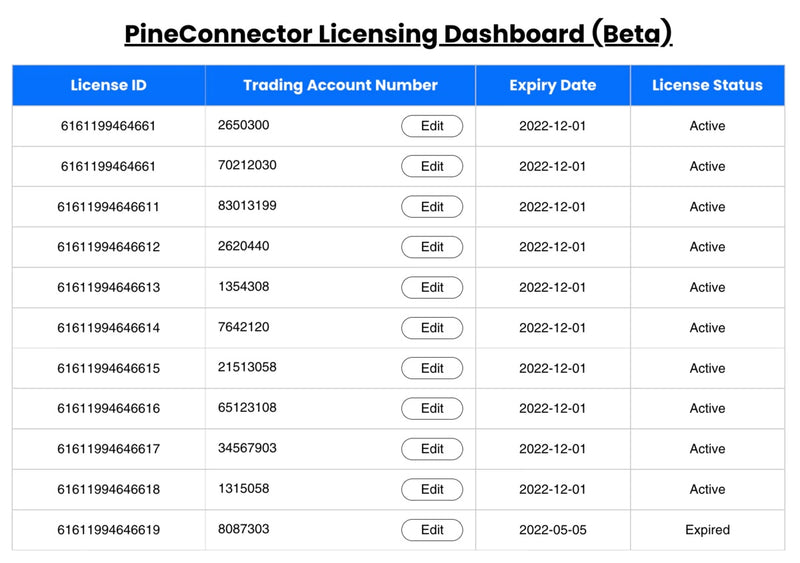Screen dimensions: 800x563
Task: Edit trading account number 83013199
Action: pos(432,207)
